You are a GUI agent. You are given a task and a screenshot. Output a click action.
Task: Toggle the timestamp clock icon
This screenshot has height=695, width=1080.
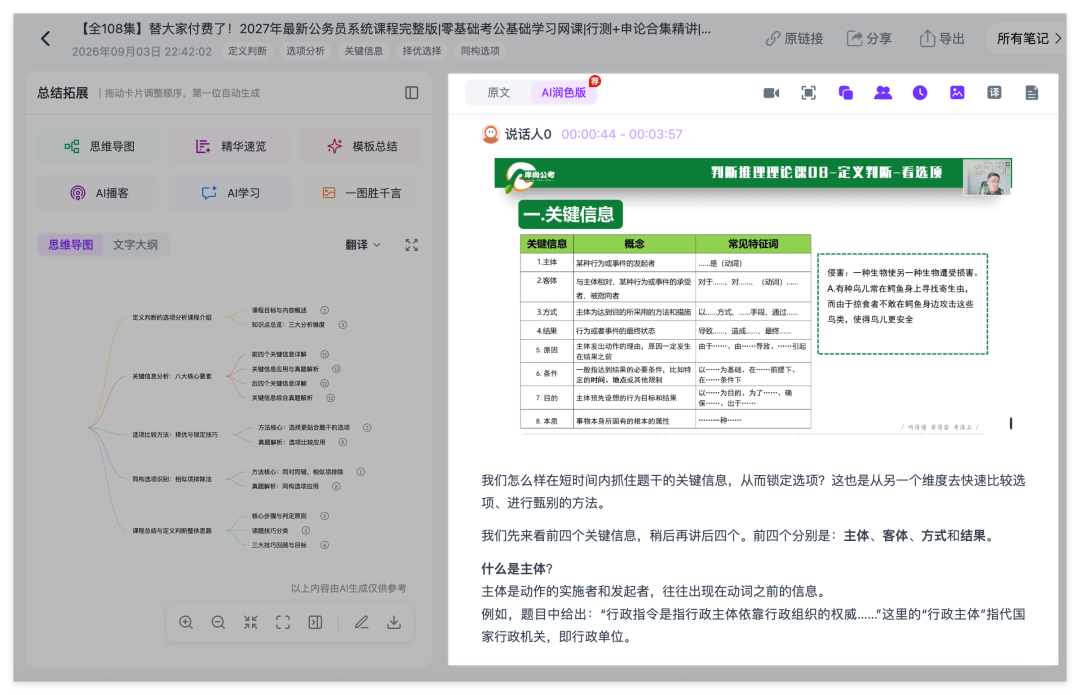(920, 93)
